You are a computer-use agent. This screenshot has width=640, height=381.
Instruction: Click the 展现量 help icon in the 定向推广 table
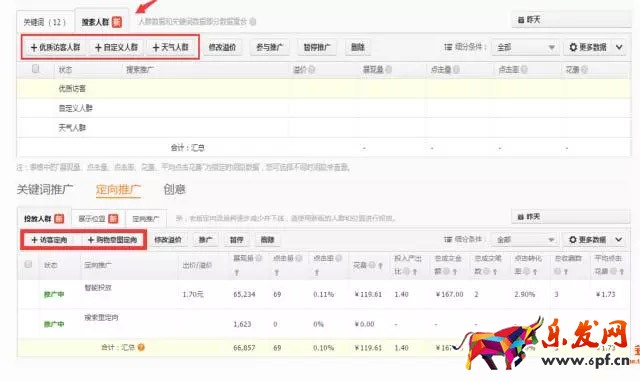coord(259,258)
